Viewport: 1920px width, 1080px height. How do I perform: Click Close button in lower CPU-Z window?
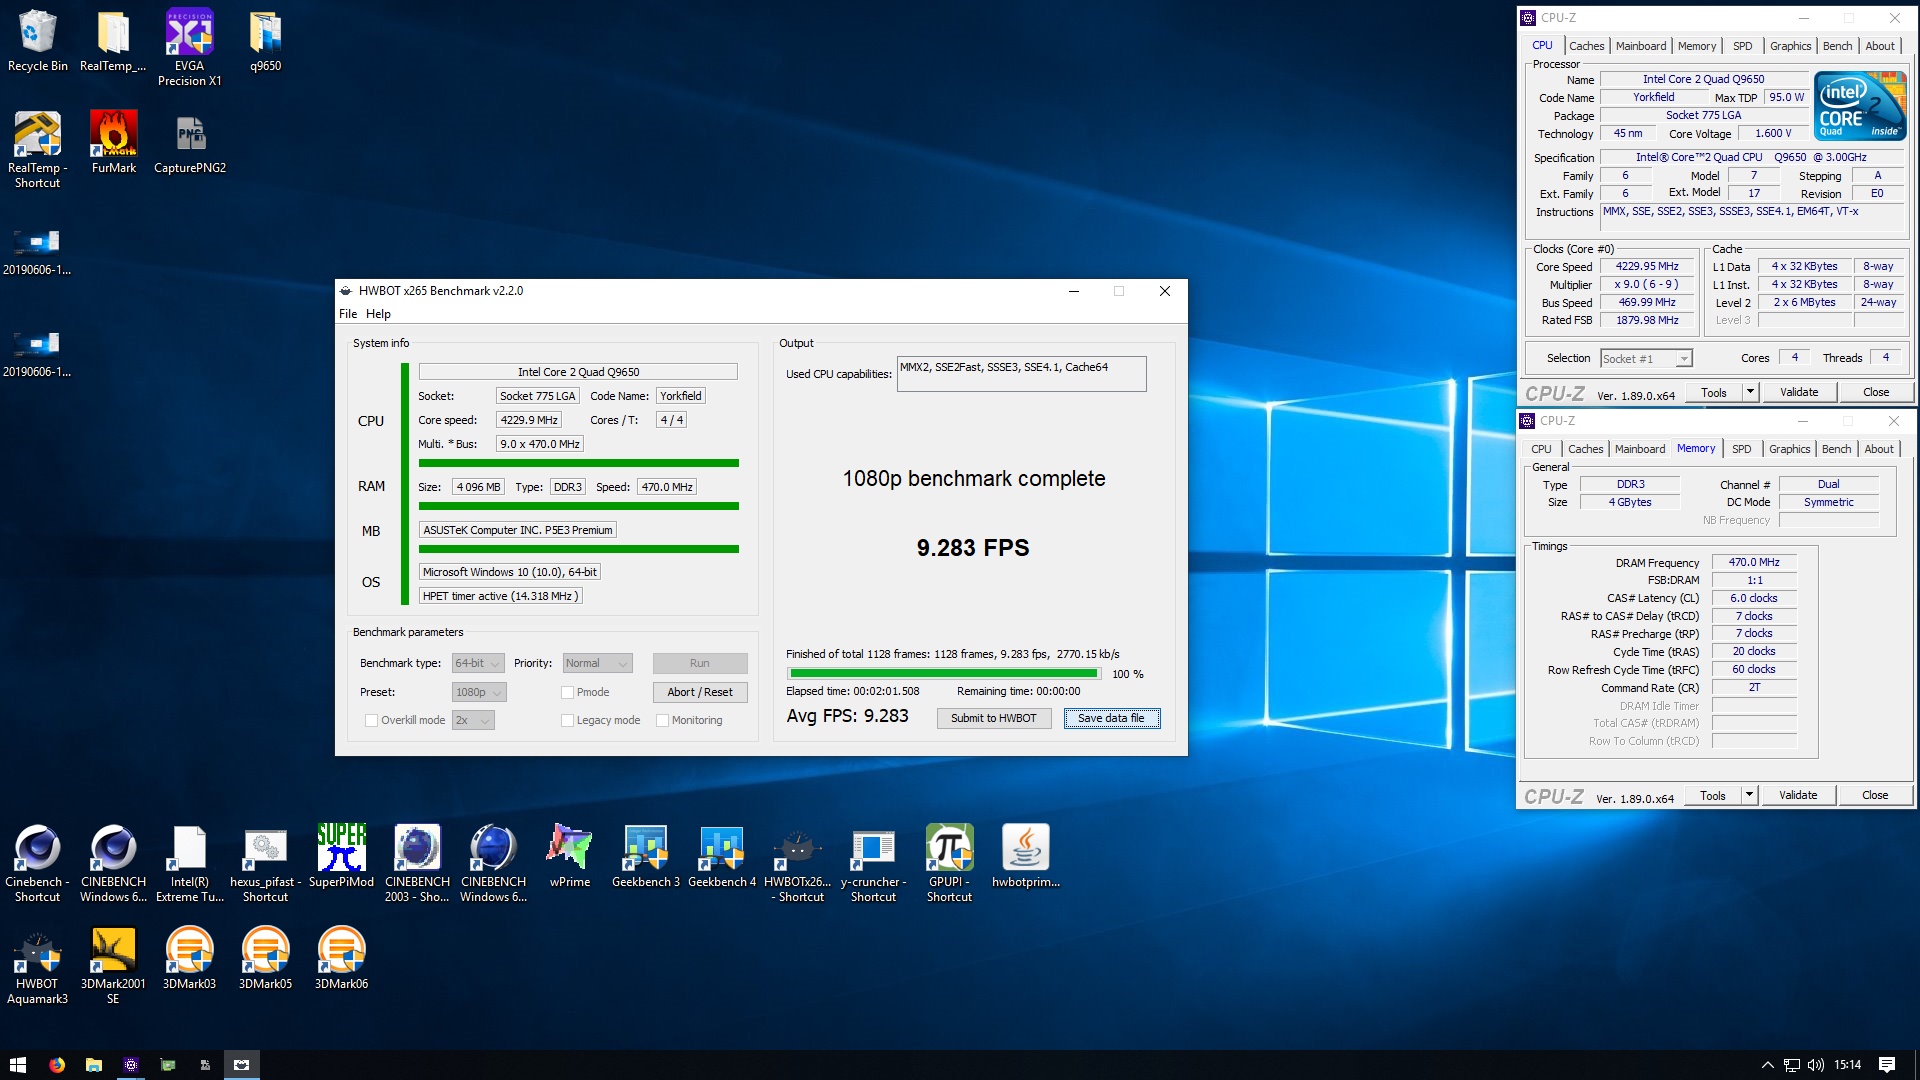click(x=1875, y=795)
